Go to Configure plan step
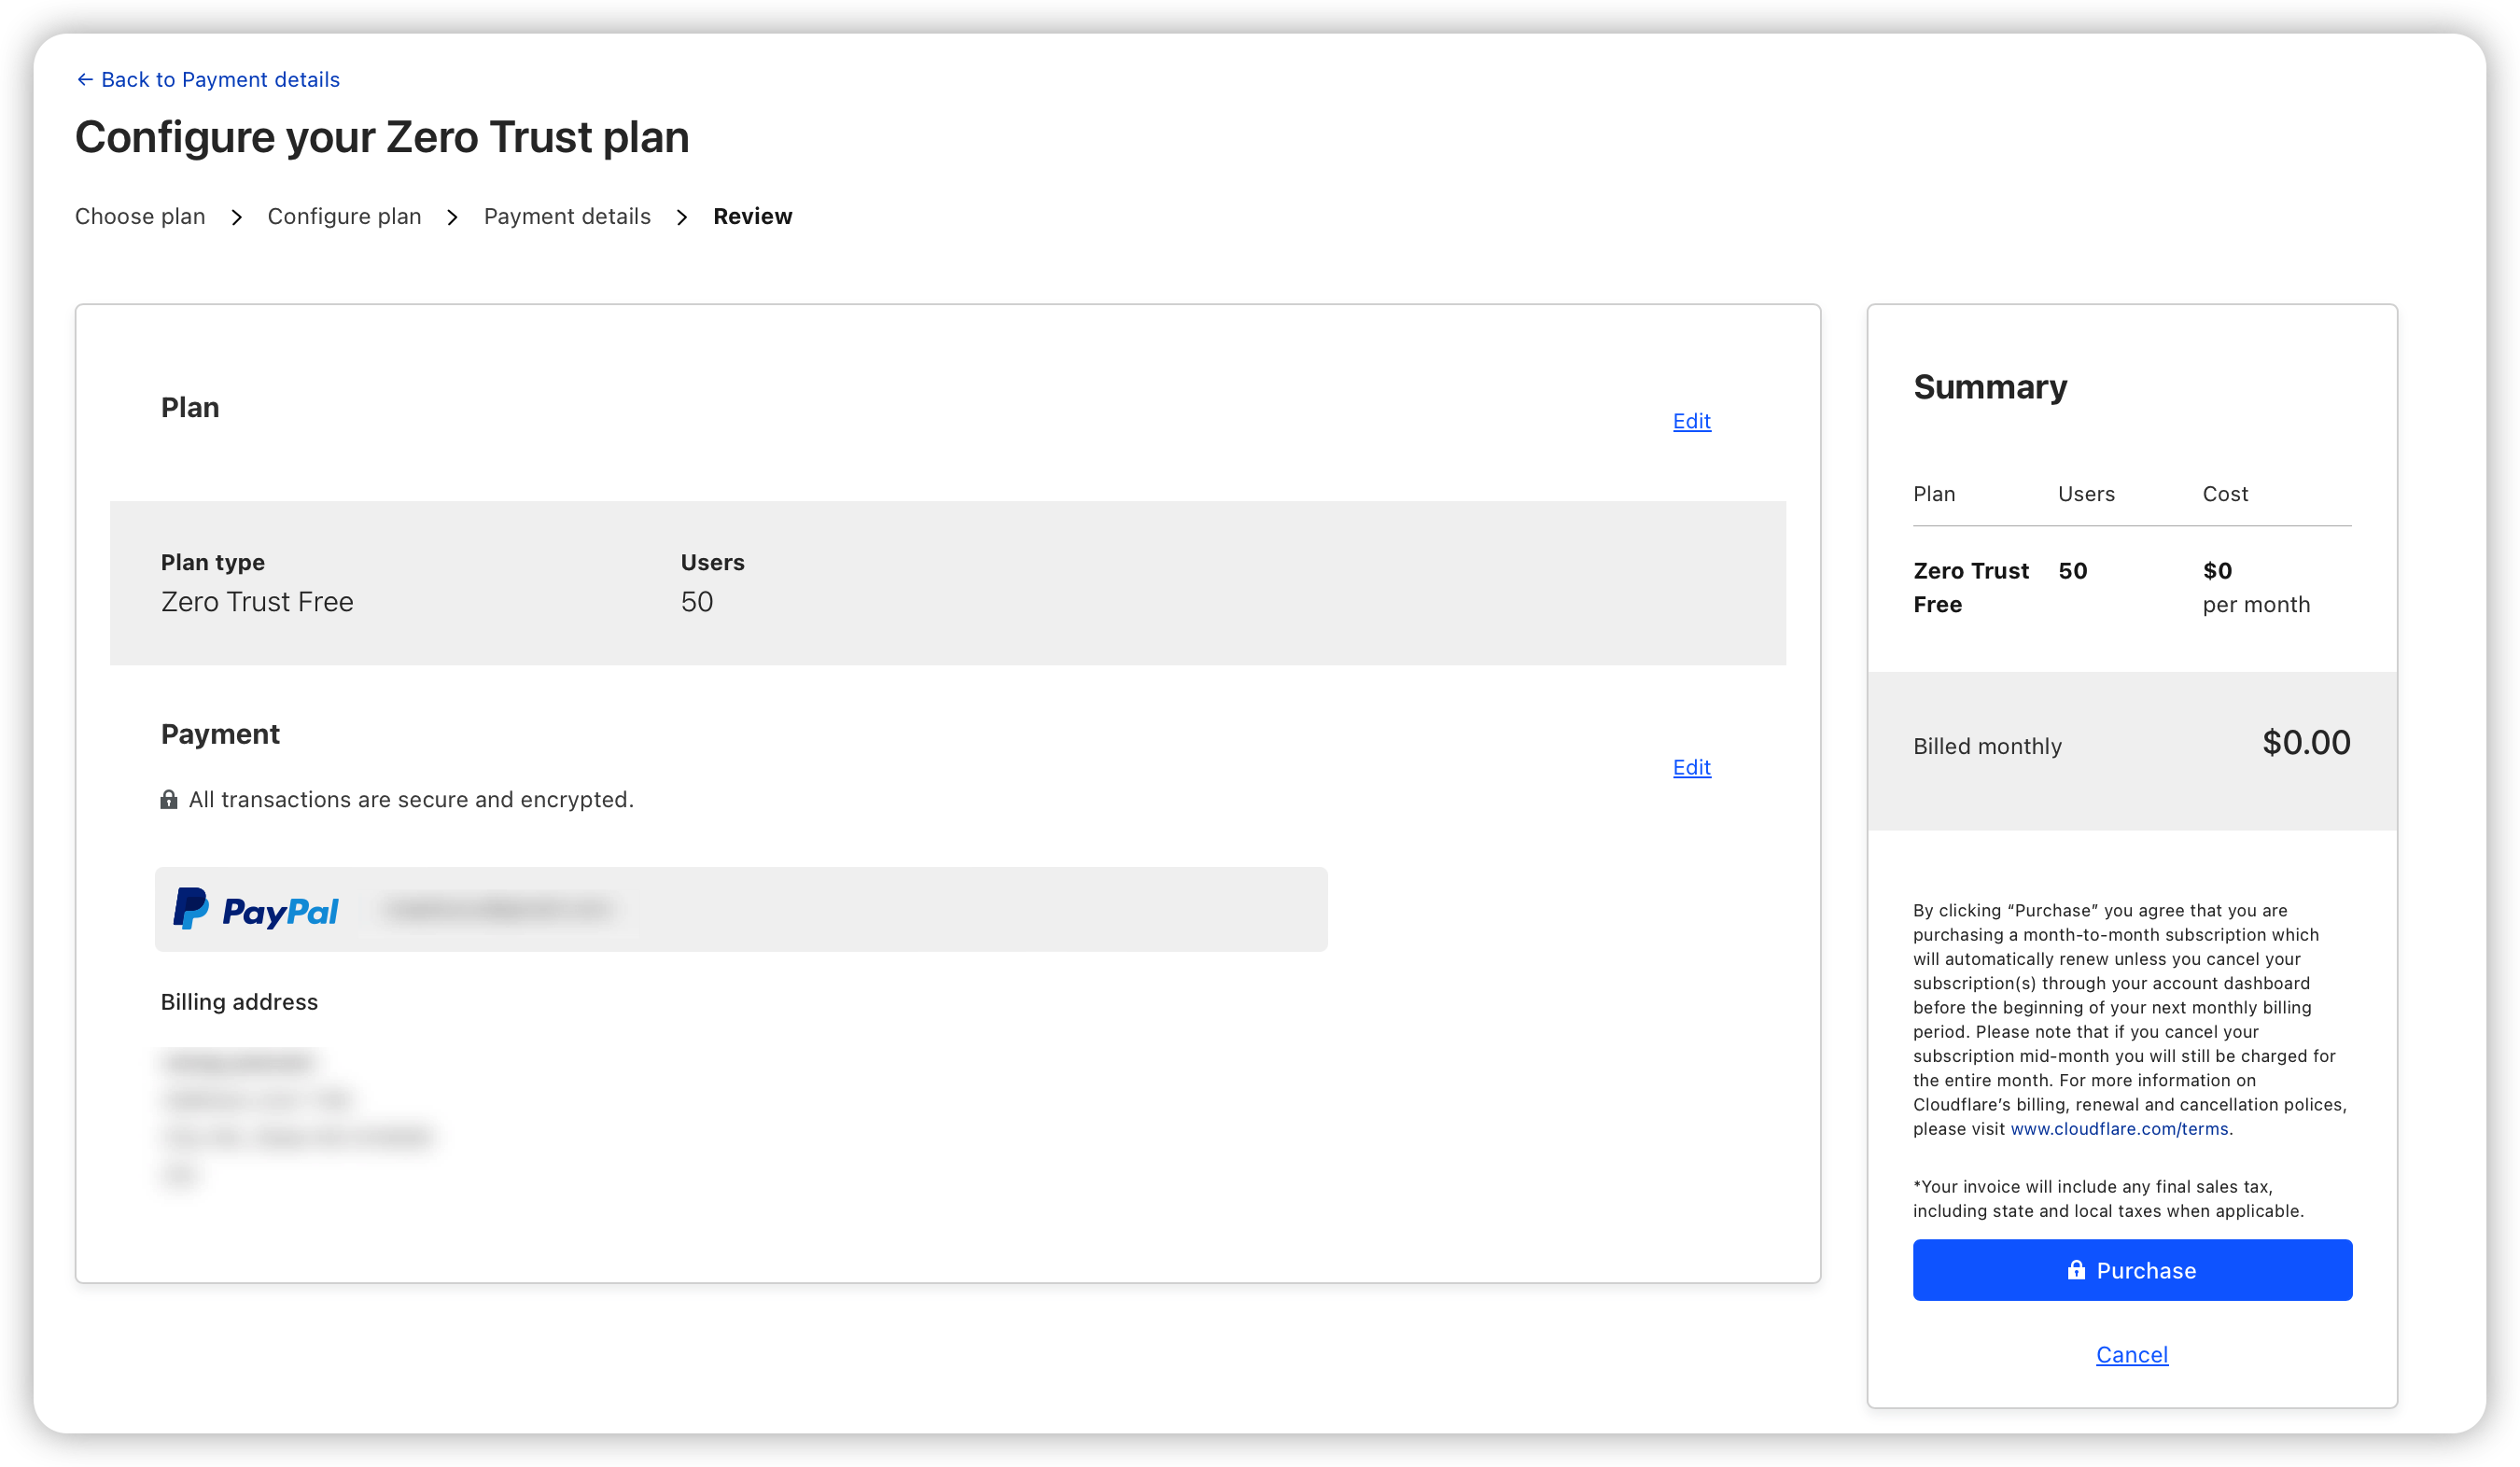 344,217
